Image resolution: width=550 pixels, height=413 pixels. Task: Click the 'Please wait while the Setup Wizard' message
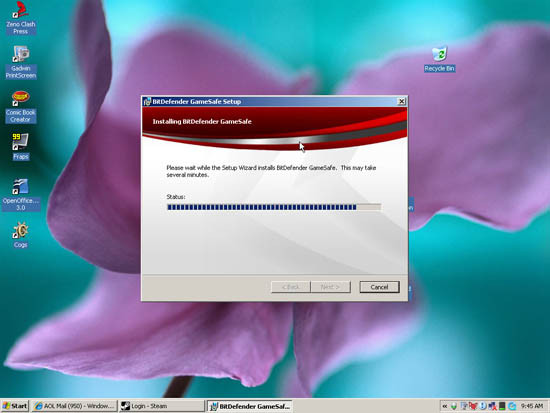coord(271,171)
